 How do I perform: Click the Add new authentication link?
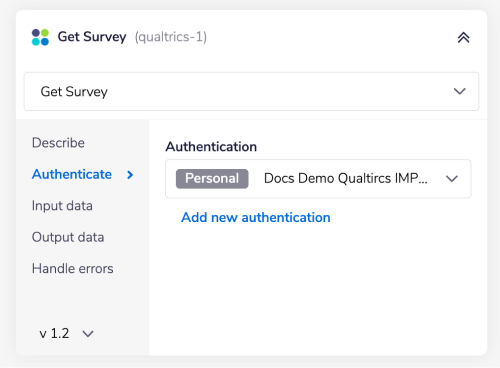pos(256,217)
